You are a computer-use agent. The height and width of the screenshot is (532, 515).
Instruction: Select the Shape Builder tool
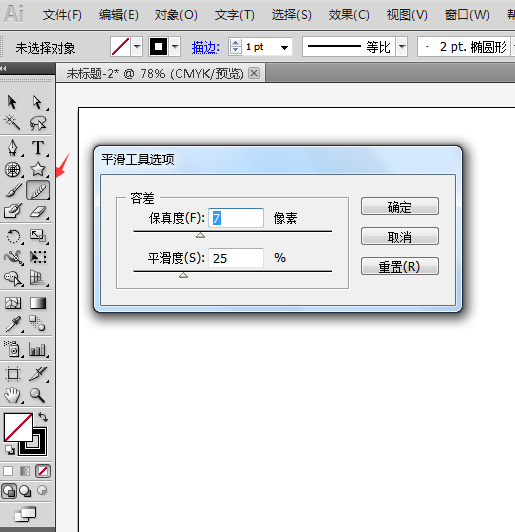click(x=14, y=278)
